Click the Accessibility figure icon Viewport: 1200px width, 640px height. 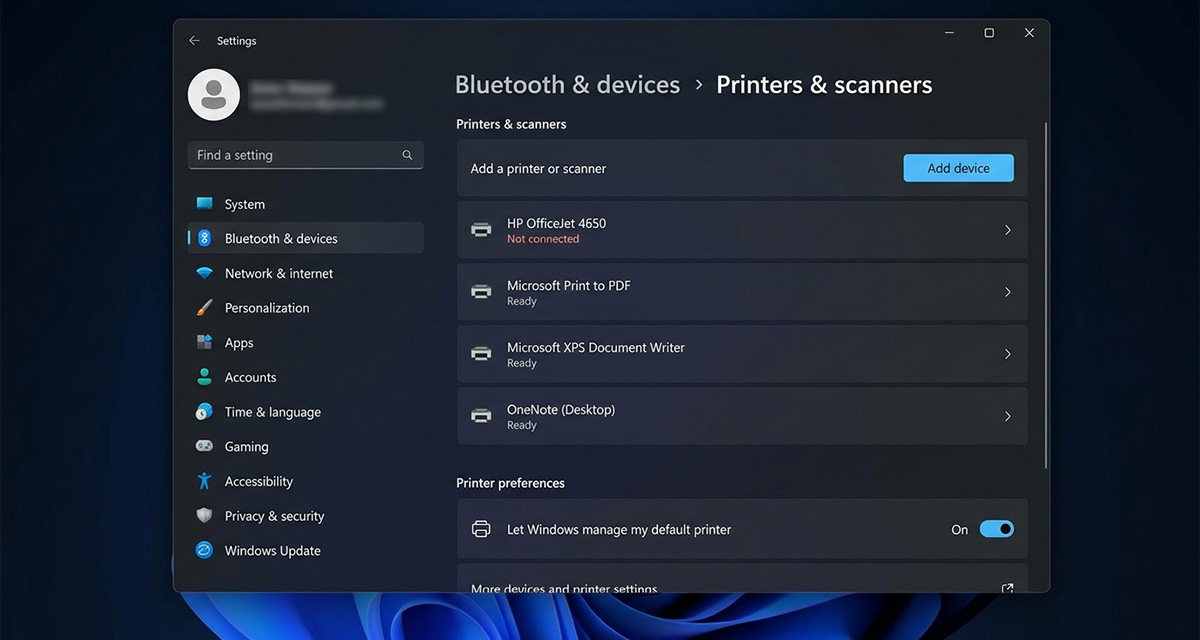[x=204, y=481]
